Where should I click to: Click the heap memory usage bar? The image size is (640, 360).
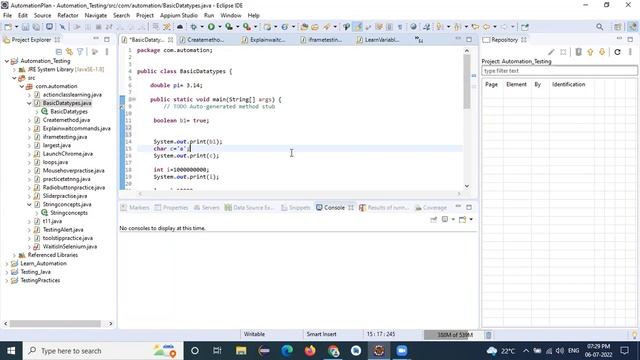point(453,335)
